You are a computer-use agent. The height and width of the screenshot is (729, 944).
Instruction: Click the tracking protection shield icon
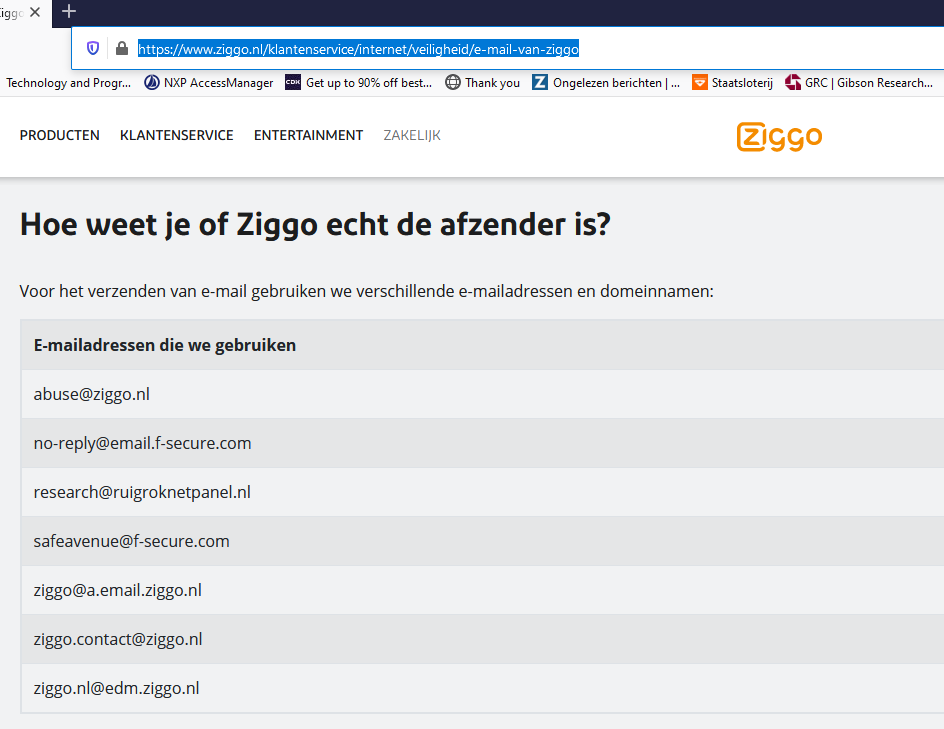(x=93, y=48)
